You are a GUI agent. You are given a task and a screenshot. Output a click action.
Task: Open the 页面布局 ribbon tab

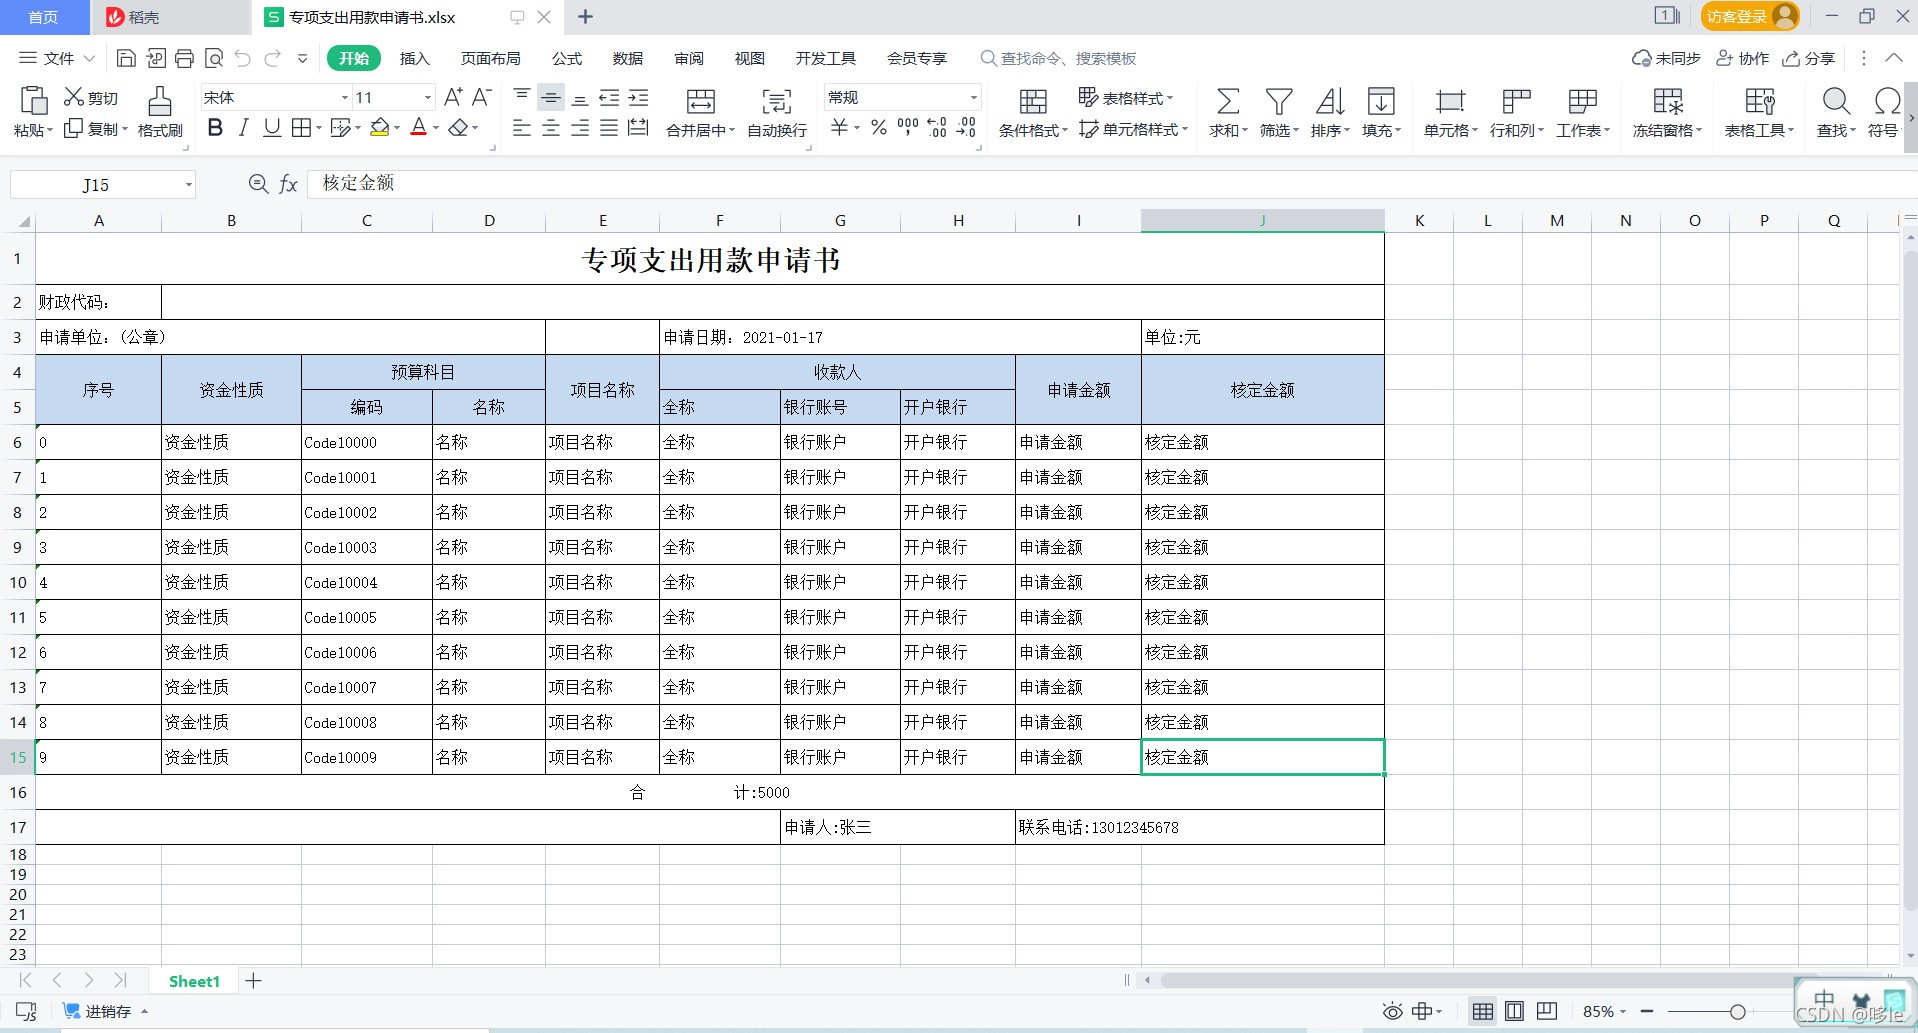tap(490, 58)
